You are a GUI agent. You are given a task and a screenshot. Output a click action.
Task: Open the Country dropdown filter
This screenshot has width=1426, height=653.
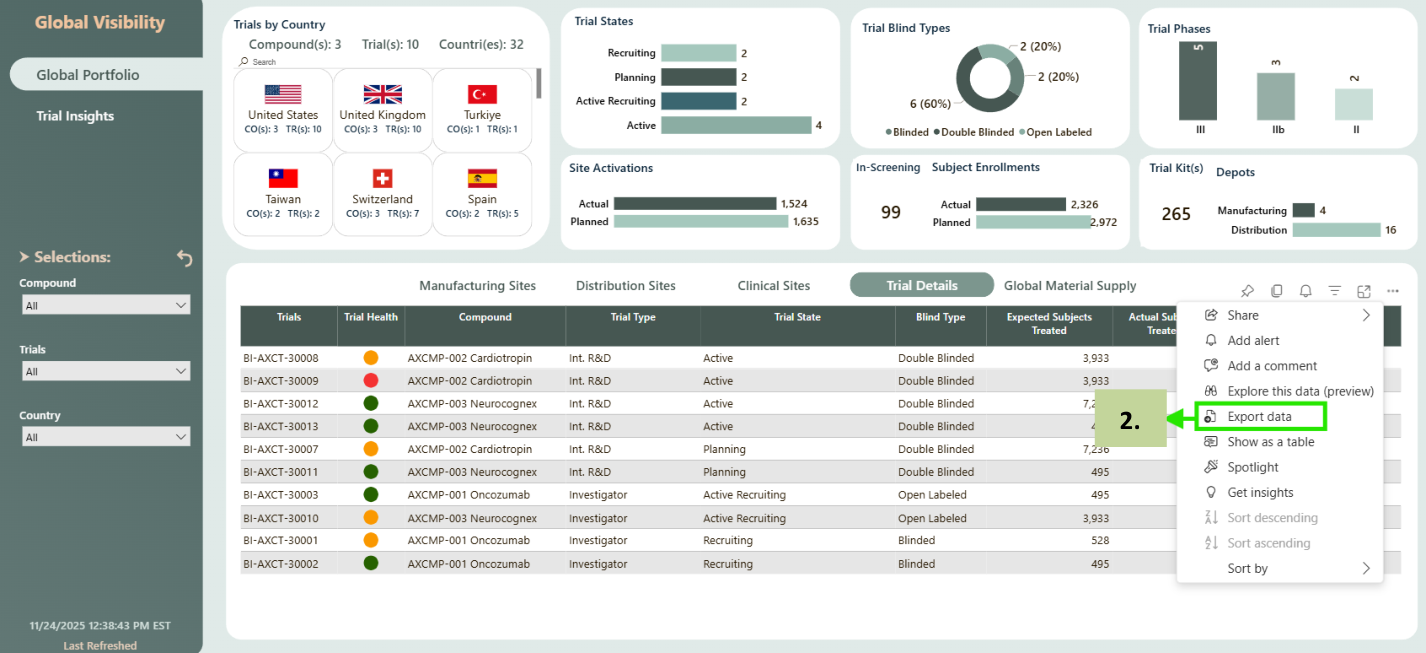106,437
